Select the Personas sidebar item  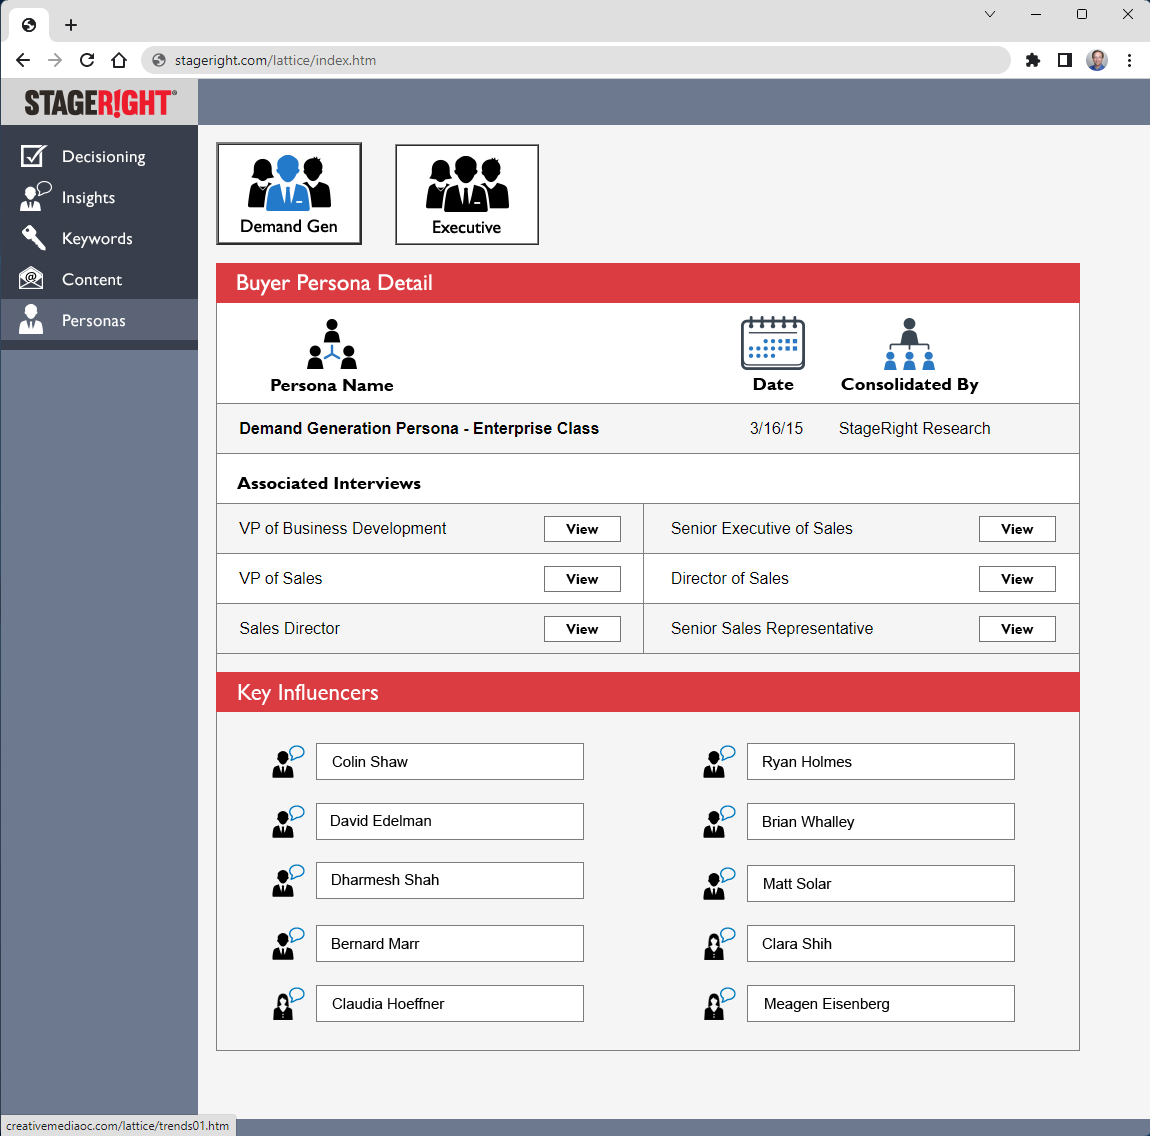pos(99,320)
